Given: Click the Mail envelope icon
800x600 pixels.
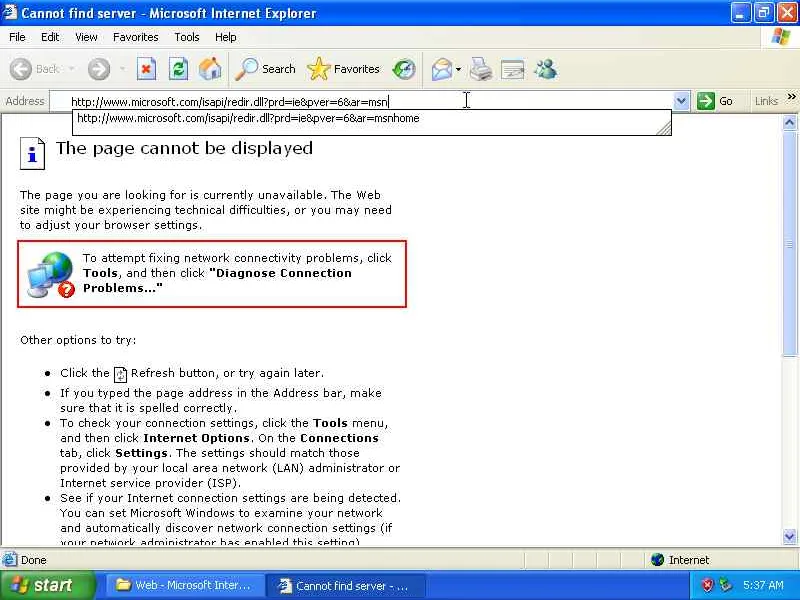Looking at the screenshot, I should pyautogui.click(x=441, y=69).
